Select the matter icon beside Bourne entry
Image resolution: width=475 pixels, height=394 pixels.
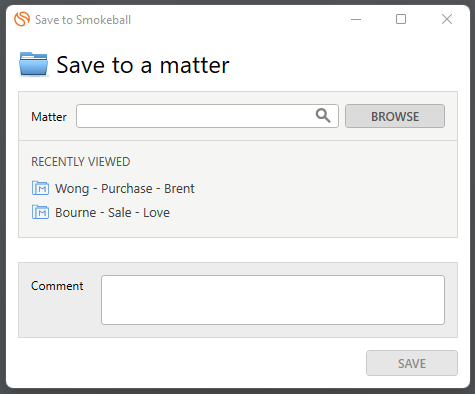(40, 212)
